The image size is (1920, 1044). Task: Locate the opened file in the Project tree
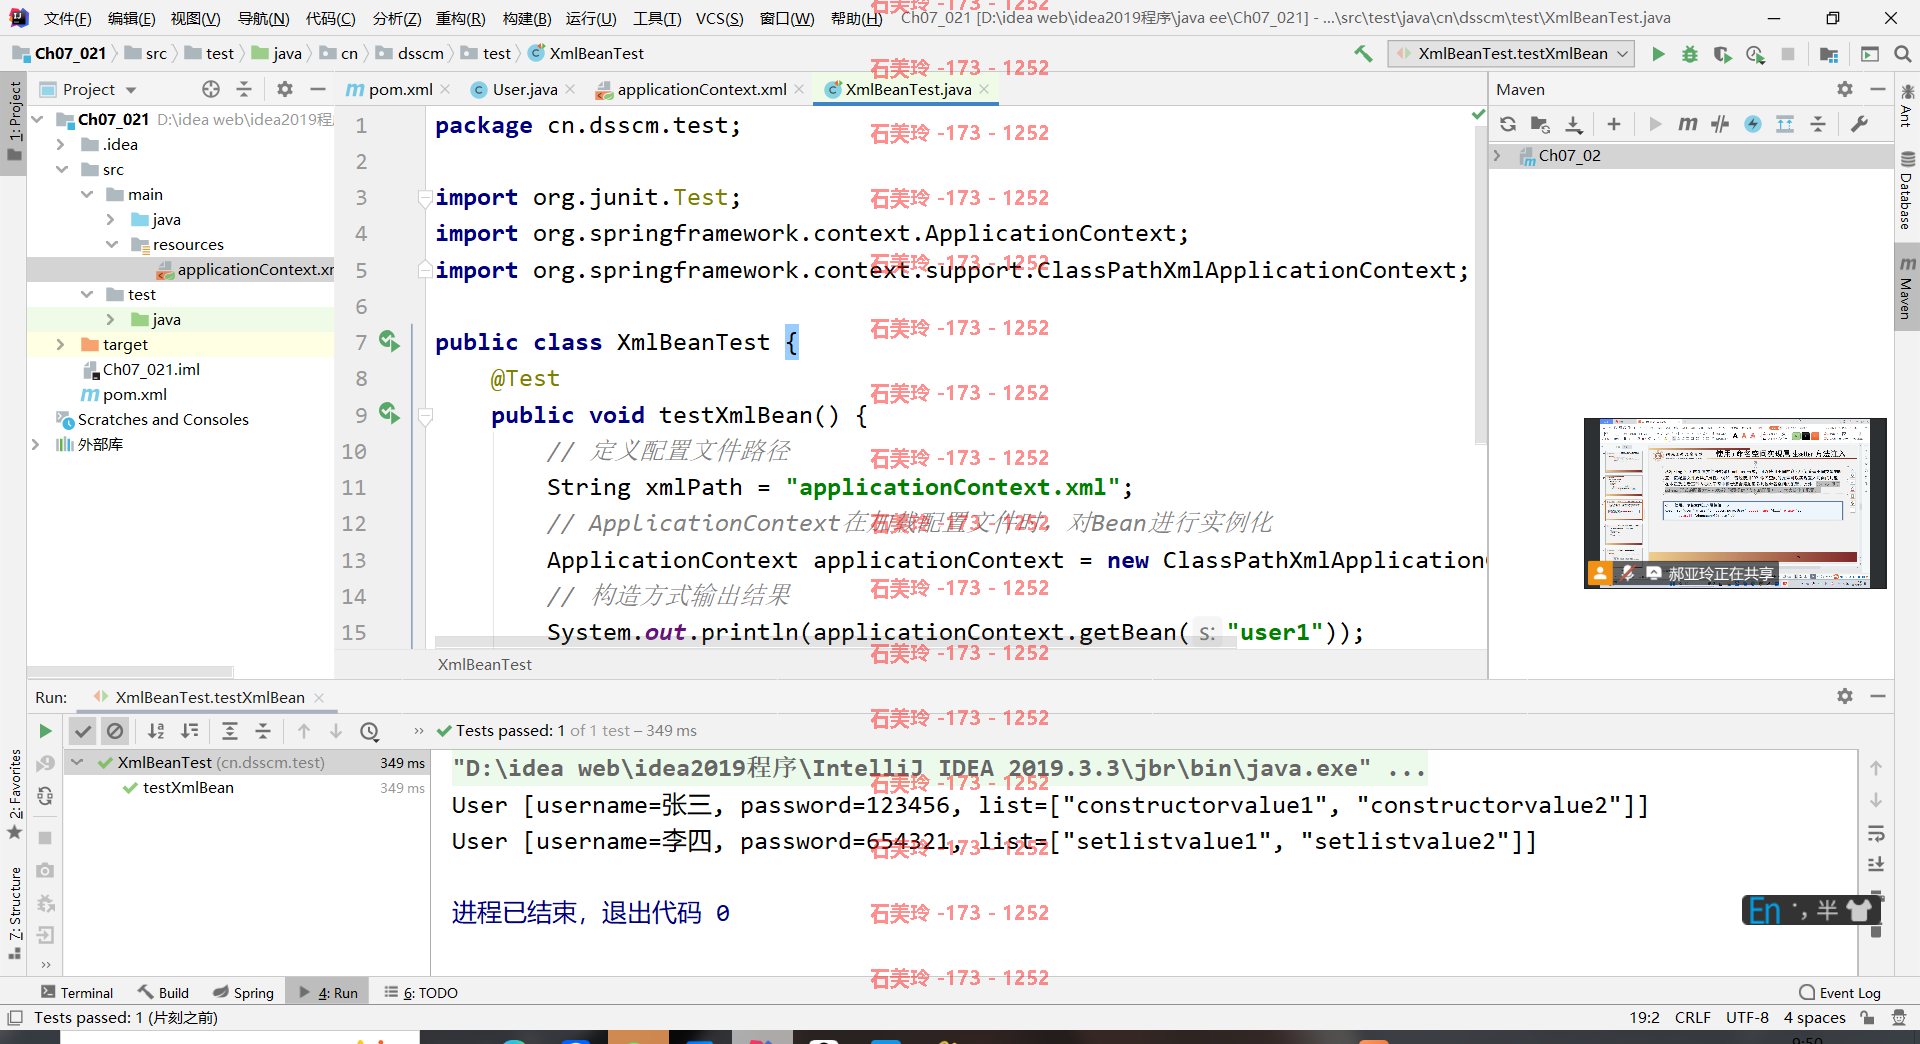pyautogui.click(x=211, y=89)
